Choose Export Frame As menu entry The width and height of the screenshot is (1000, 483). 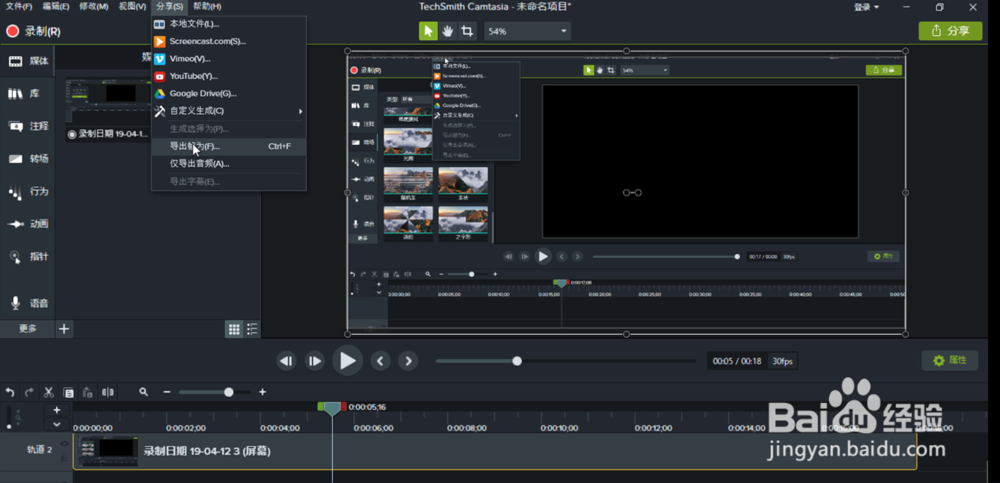coord(229,146)
